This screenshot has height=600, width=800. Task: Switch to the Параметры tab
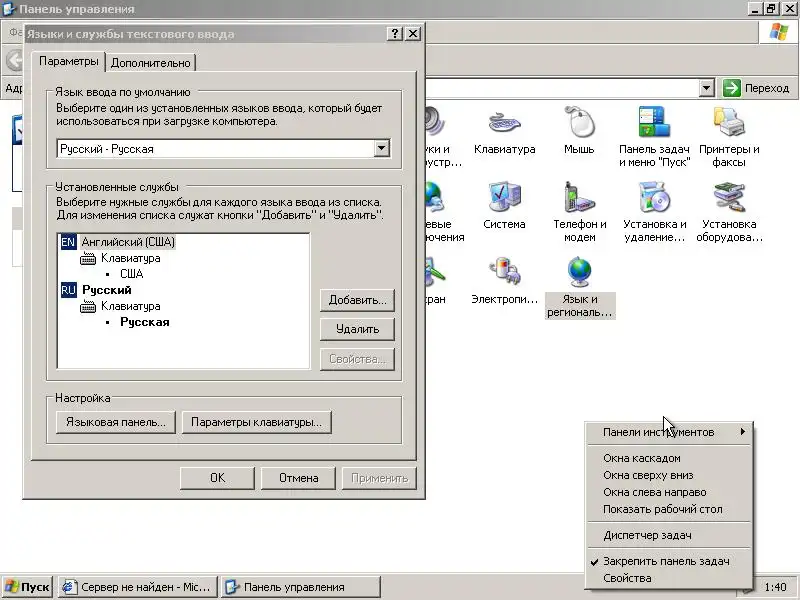(68, 61)
